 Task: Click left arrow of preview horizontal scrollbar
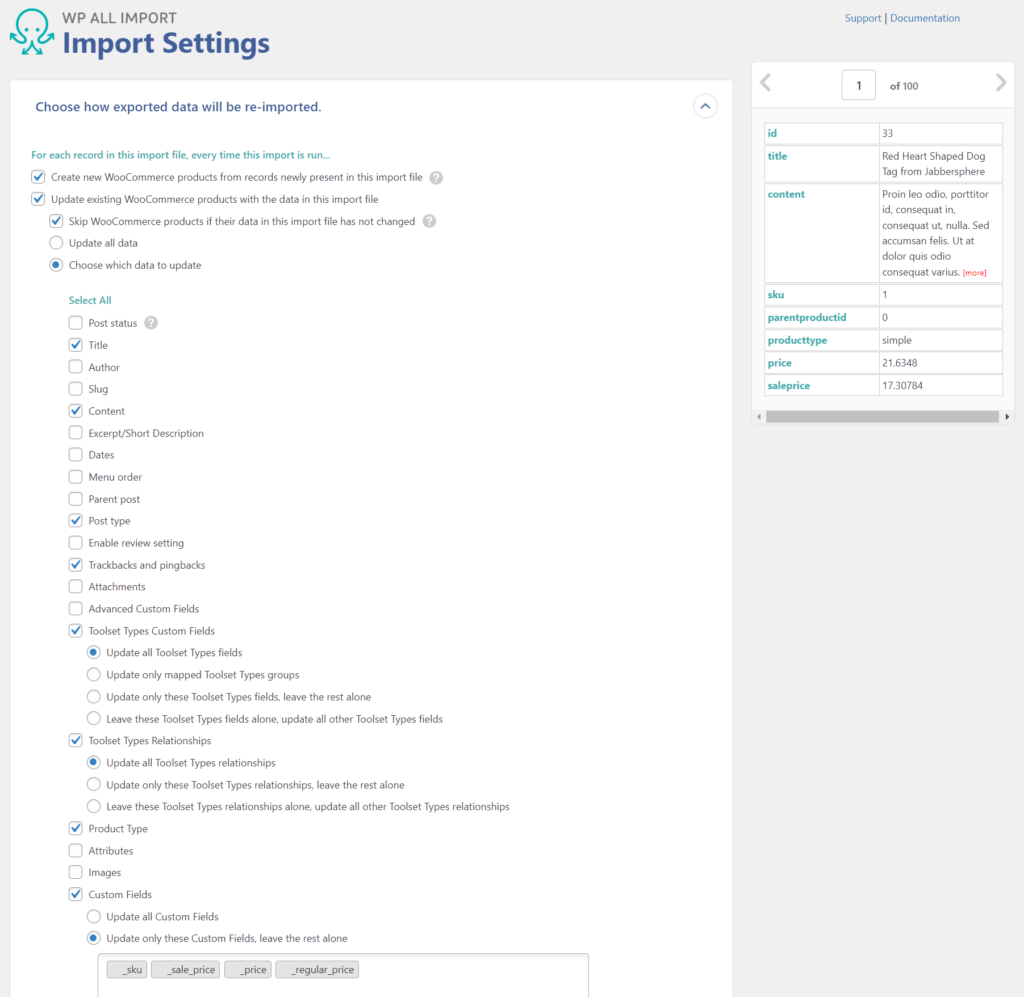click(759, 417)
